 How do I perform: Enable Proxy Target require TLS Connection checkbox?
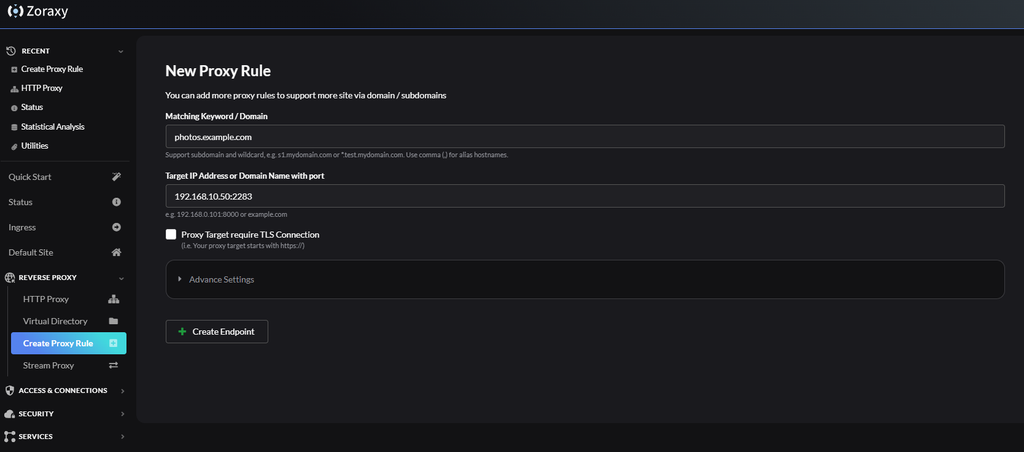click(171, 234)
